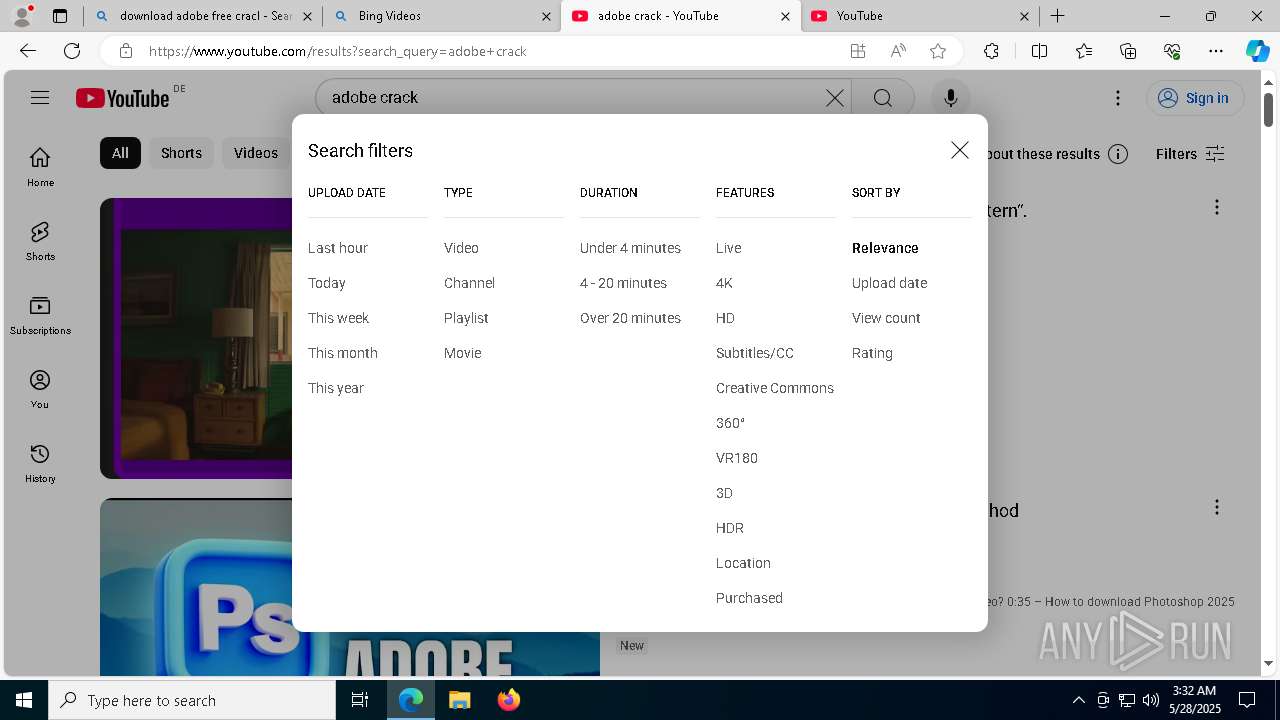Image resolution: width=1280 pixels, height=720 pixels.
Task: Open the Extensions puzzle icon
Action: click(991, 51)
